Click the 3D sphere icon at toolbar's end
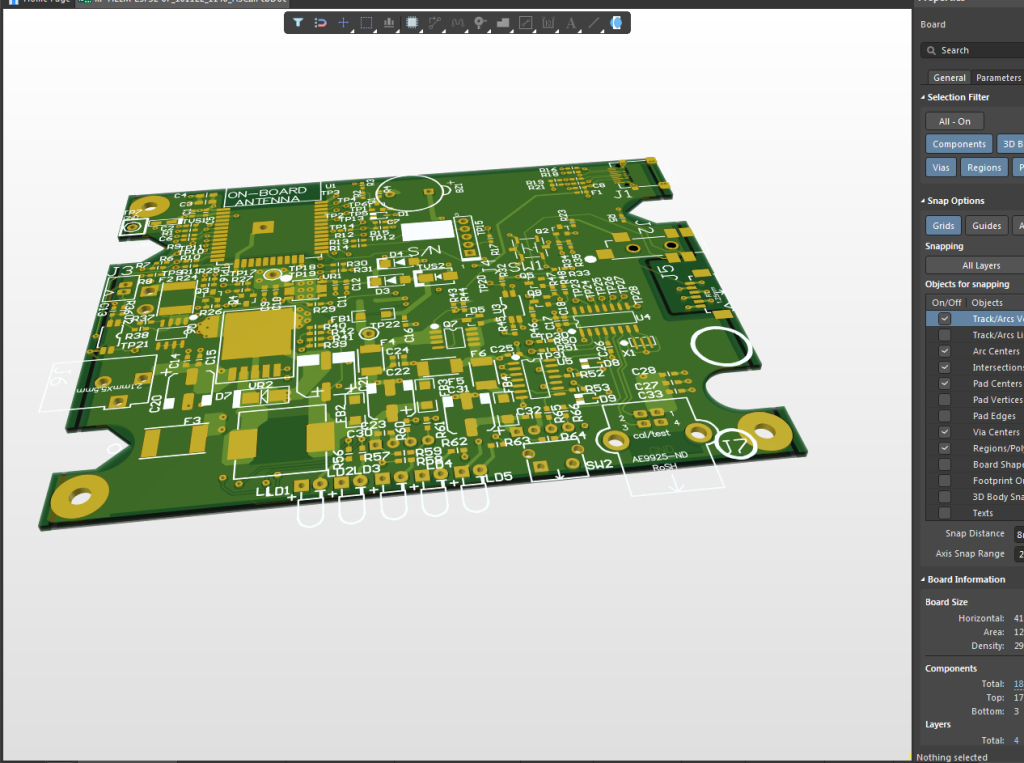Viewport: 1024px width, 763px height. [615, 22]
